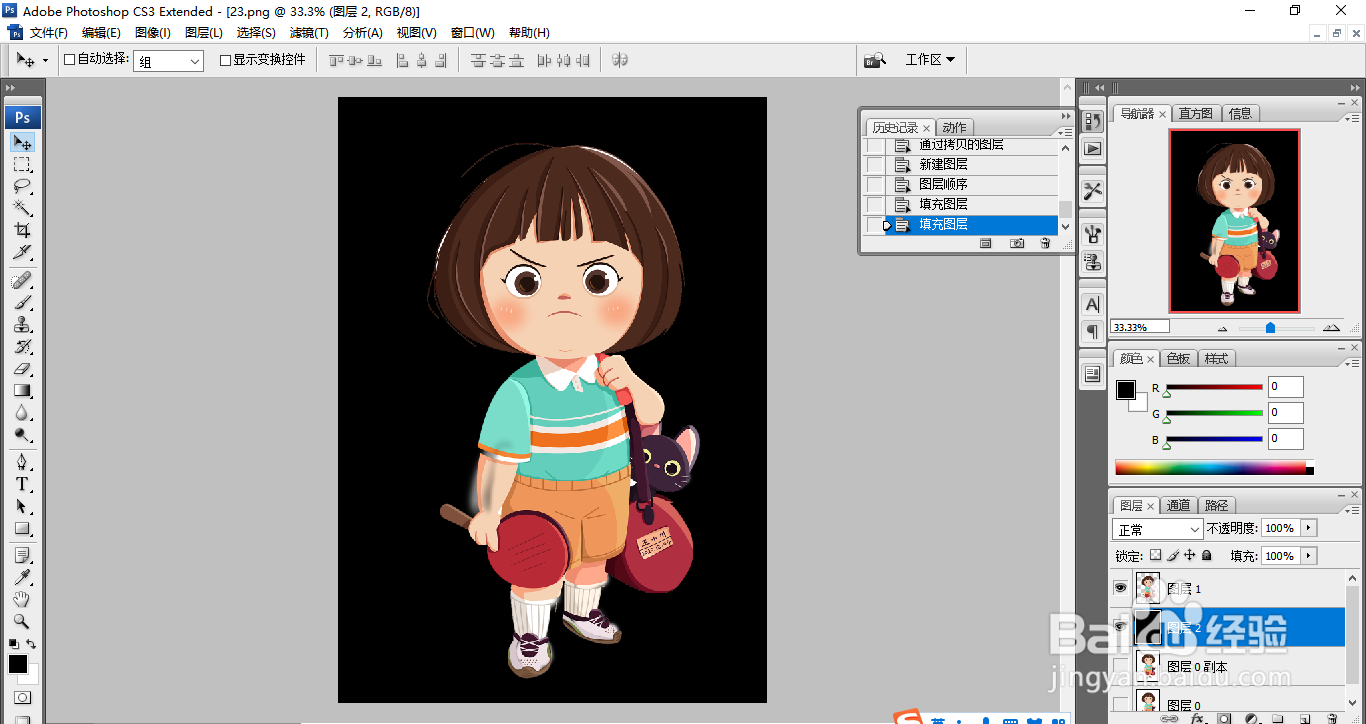Create new document from current state
This screenshot has width=1366, height=724.
(985, 243)
